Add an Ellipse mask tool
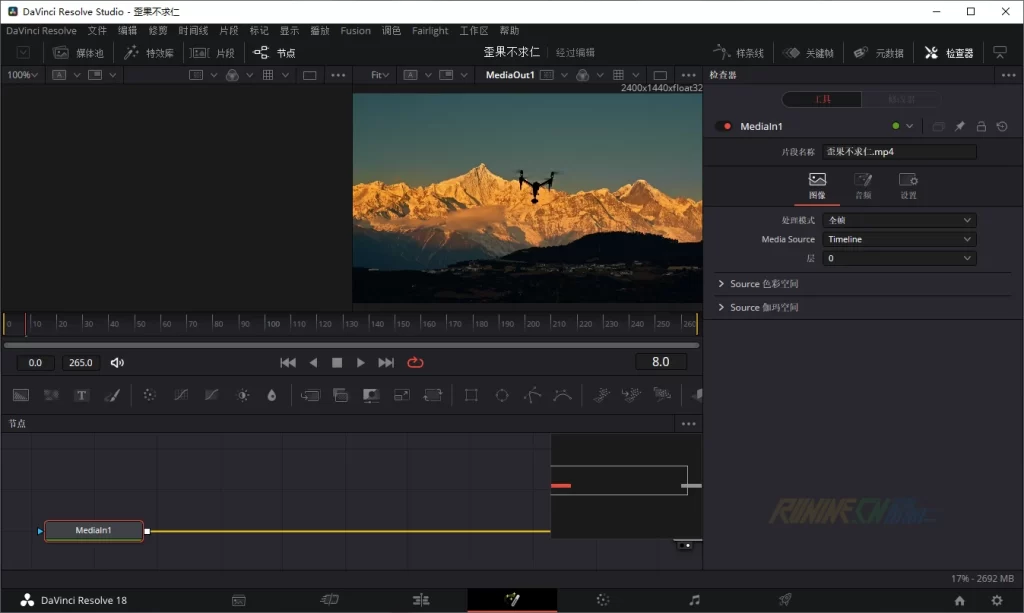 (x=502, y=395)
